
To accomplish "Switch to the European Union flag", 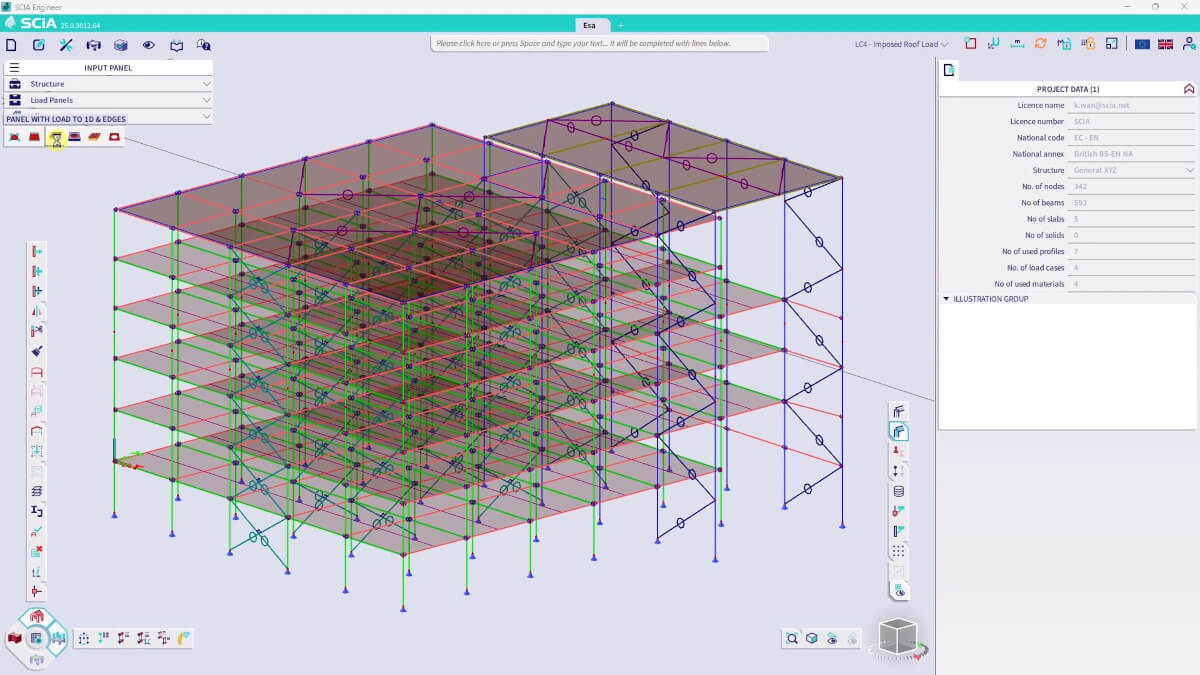I will (1142, 44).
